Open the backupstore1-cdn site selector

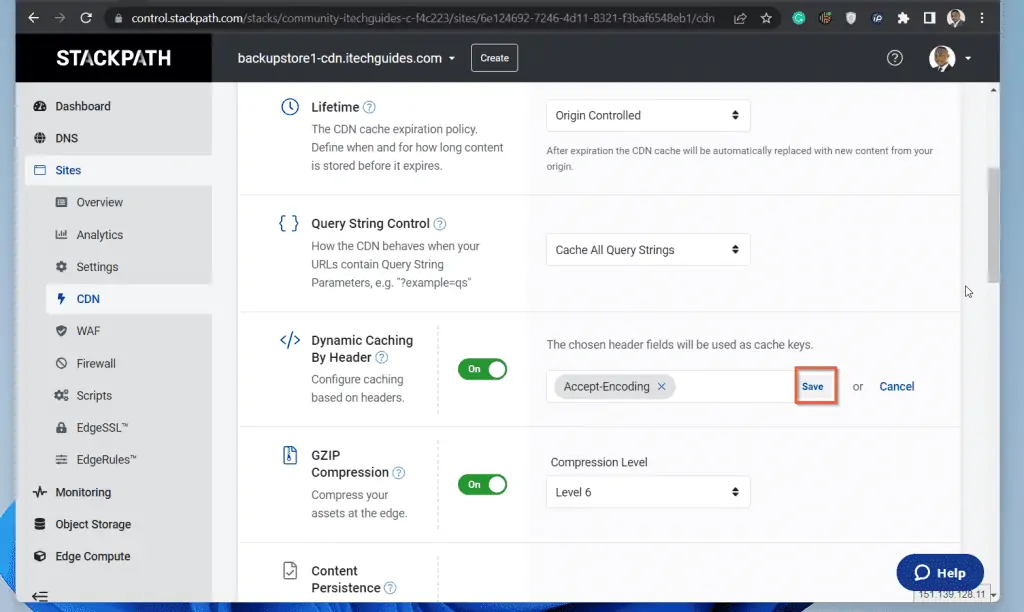346,58
